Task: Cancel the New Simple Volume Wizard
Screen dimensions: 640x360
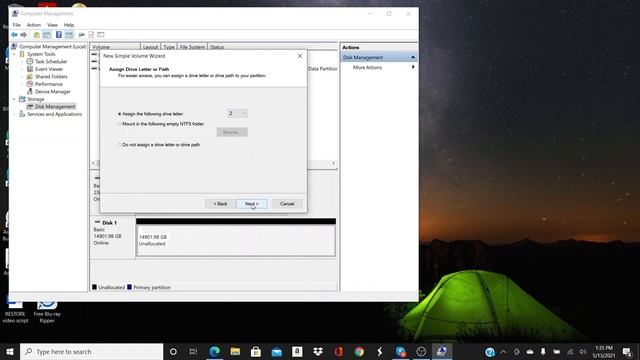Action: (287, 204)
